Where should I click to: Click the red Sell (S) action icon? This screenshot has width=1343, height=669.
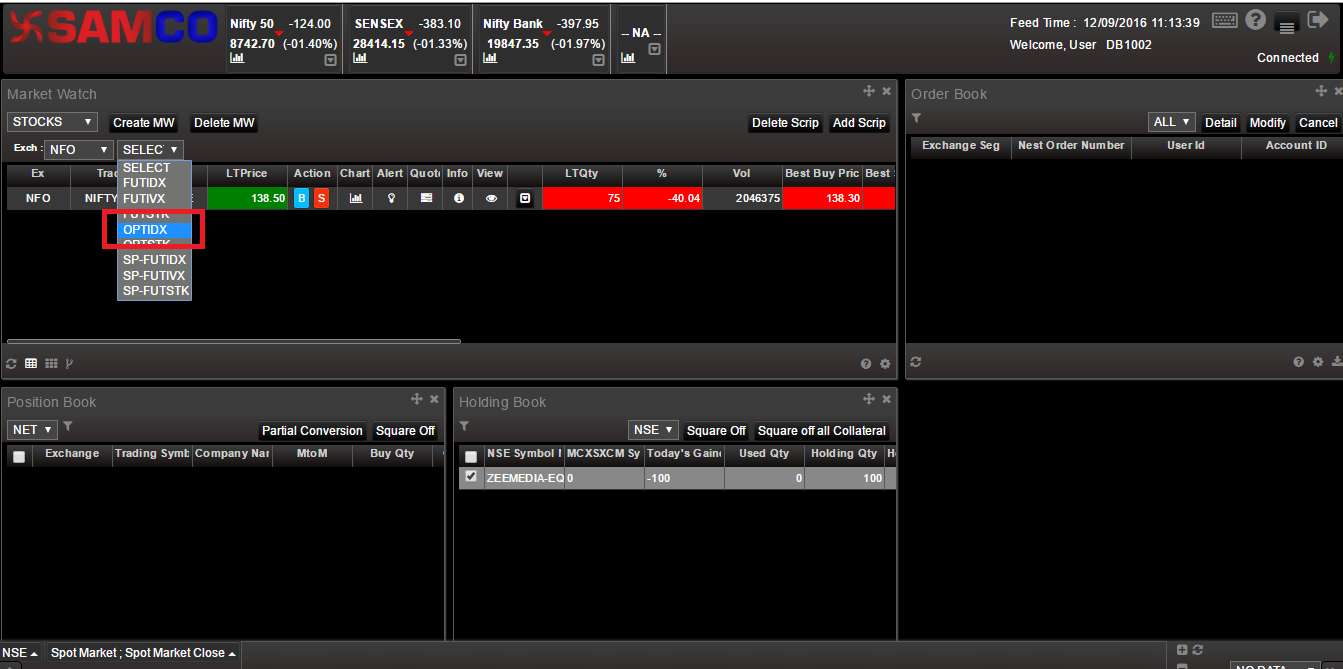tap(321, 198)
